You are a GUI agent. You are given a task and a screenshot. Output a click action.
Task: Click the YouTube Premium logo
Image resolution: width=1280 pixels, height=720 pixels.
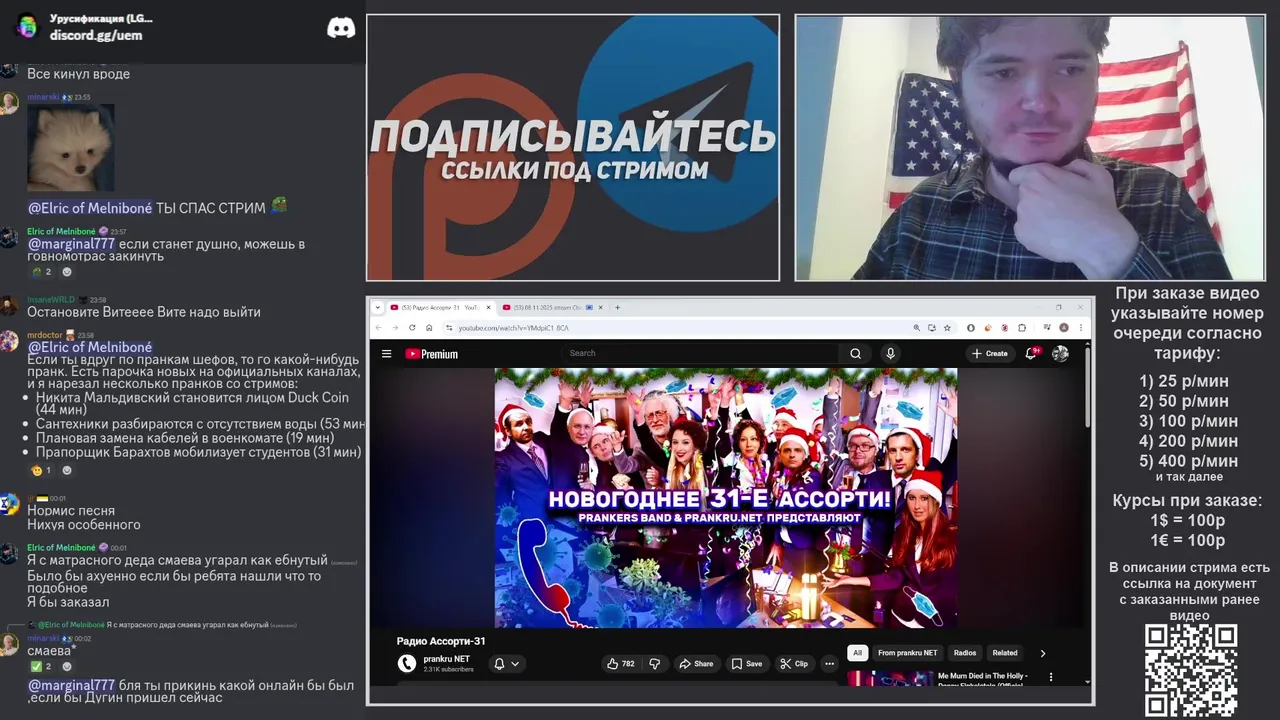tap(431, 353)
